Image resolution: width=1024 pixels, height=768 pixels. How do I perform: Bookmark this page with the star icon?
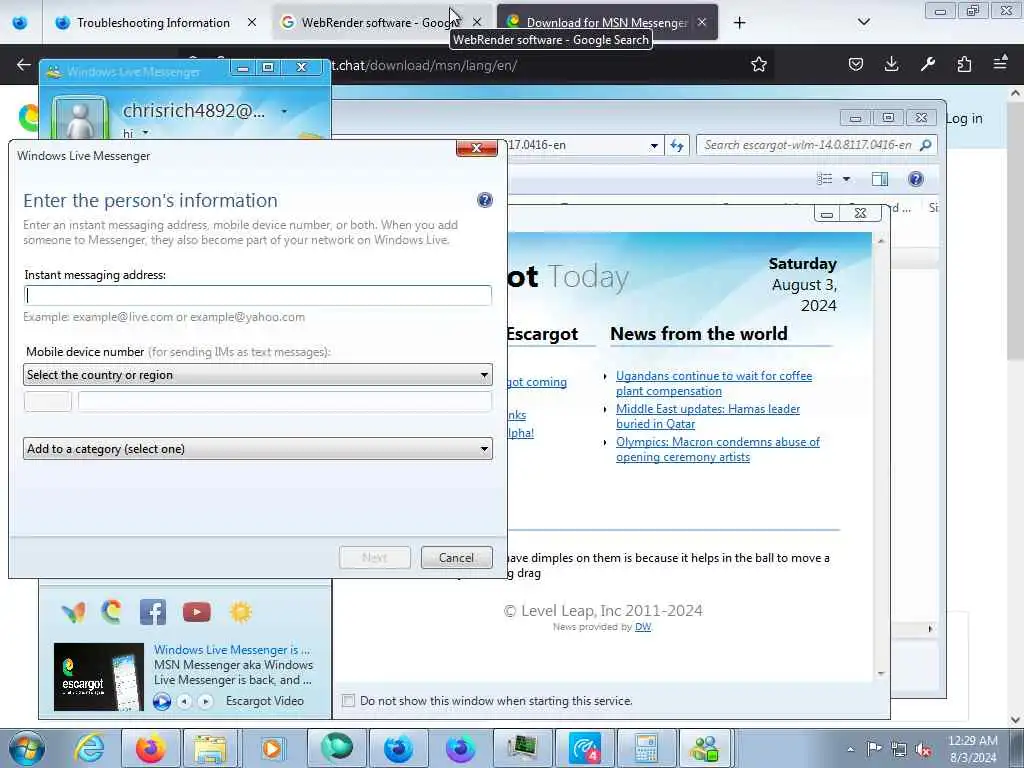(x=758, y=64)
